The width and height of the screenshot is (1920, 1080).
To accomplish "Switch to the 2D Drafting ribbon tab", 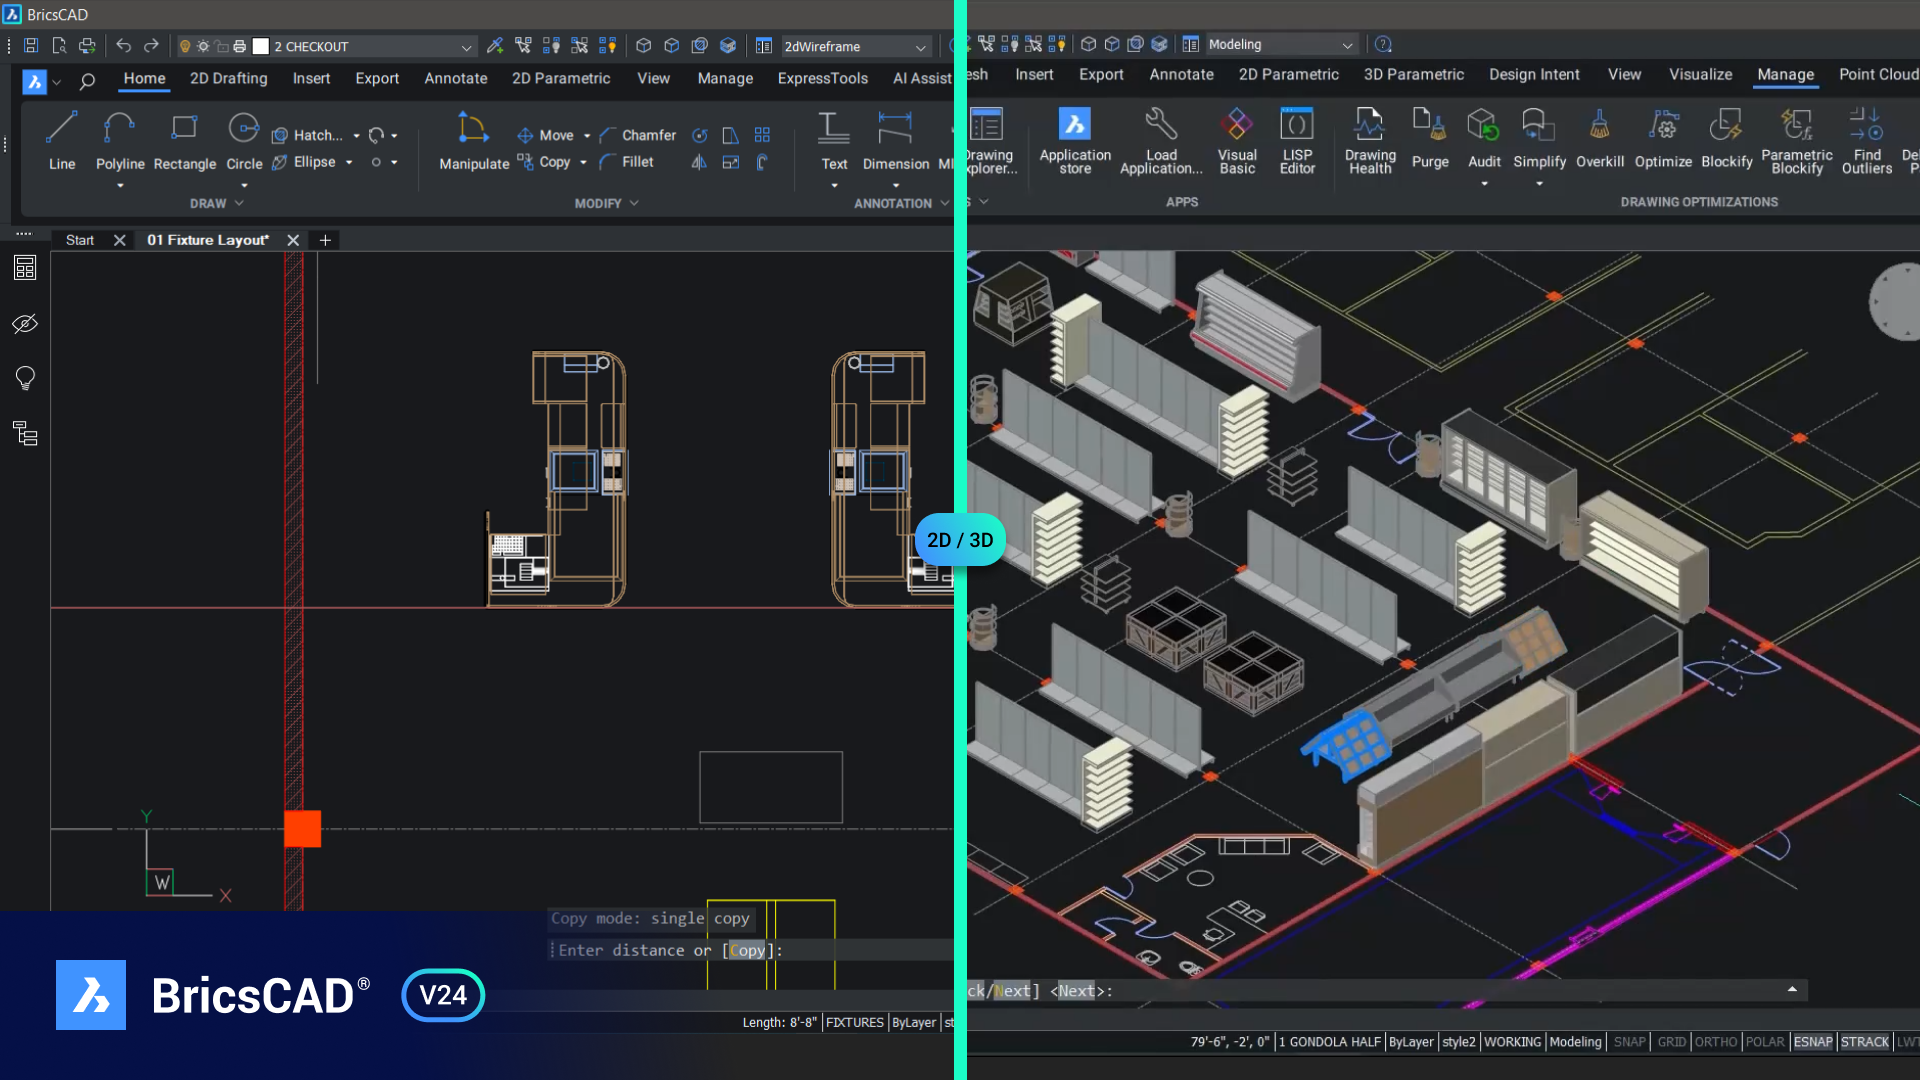I will point(228,78).
